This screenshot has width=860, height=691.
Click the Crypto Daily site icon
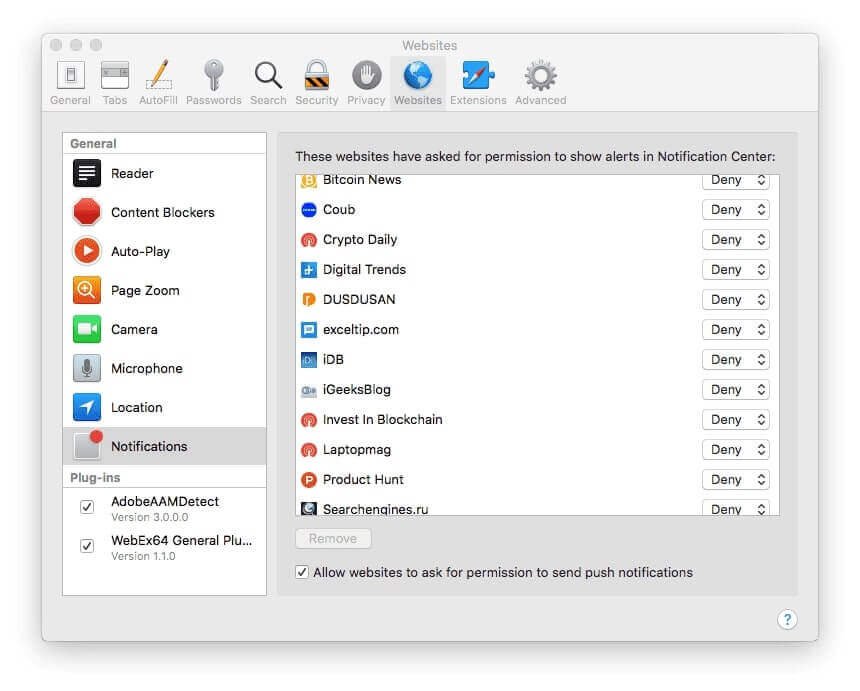309,240
